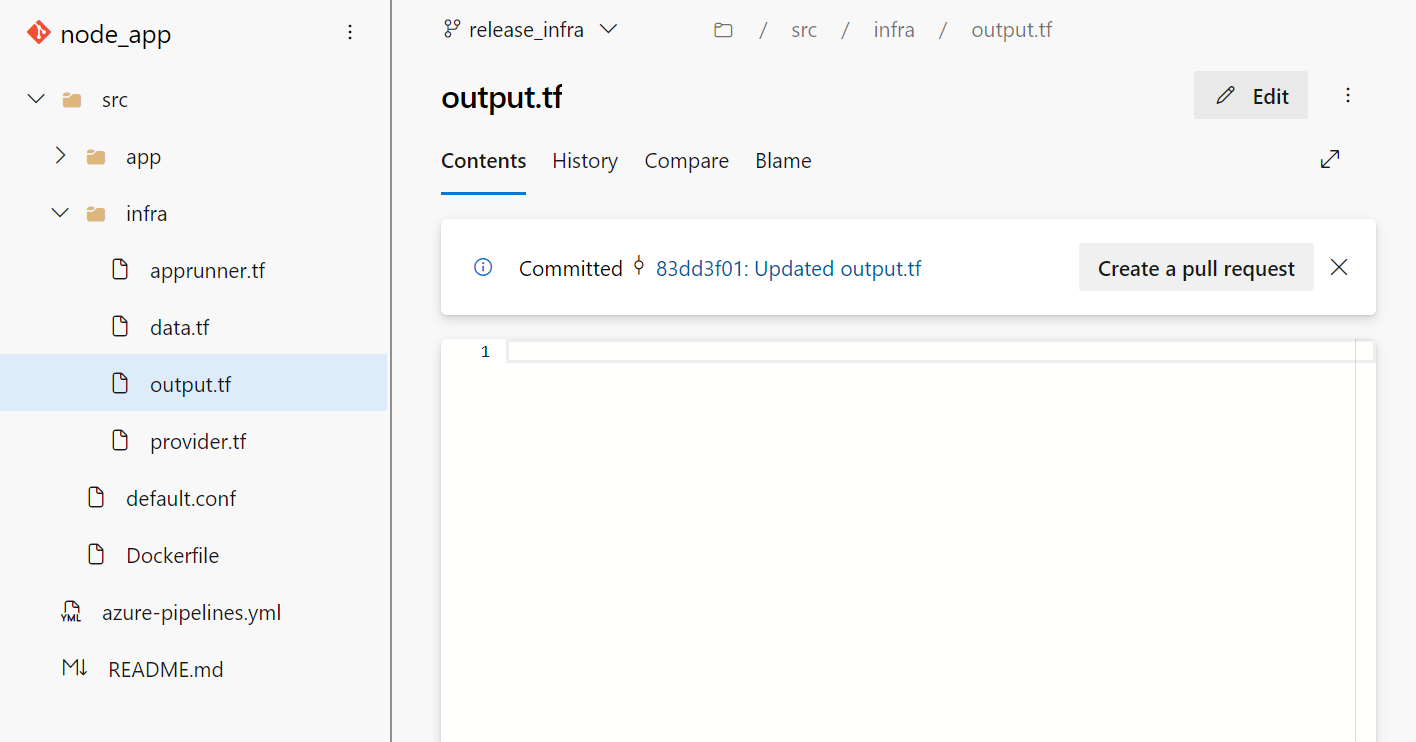Click the default.conf file icon
The image size is (1416, 742).
[x=96, y=497]
